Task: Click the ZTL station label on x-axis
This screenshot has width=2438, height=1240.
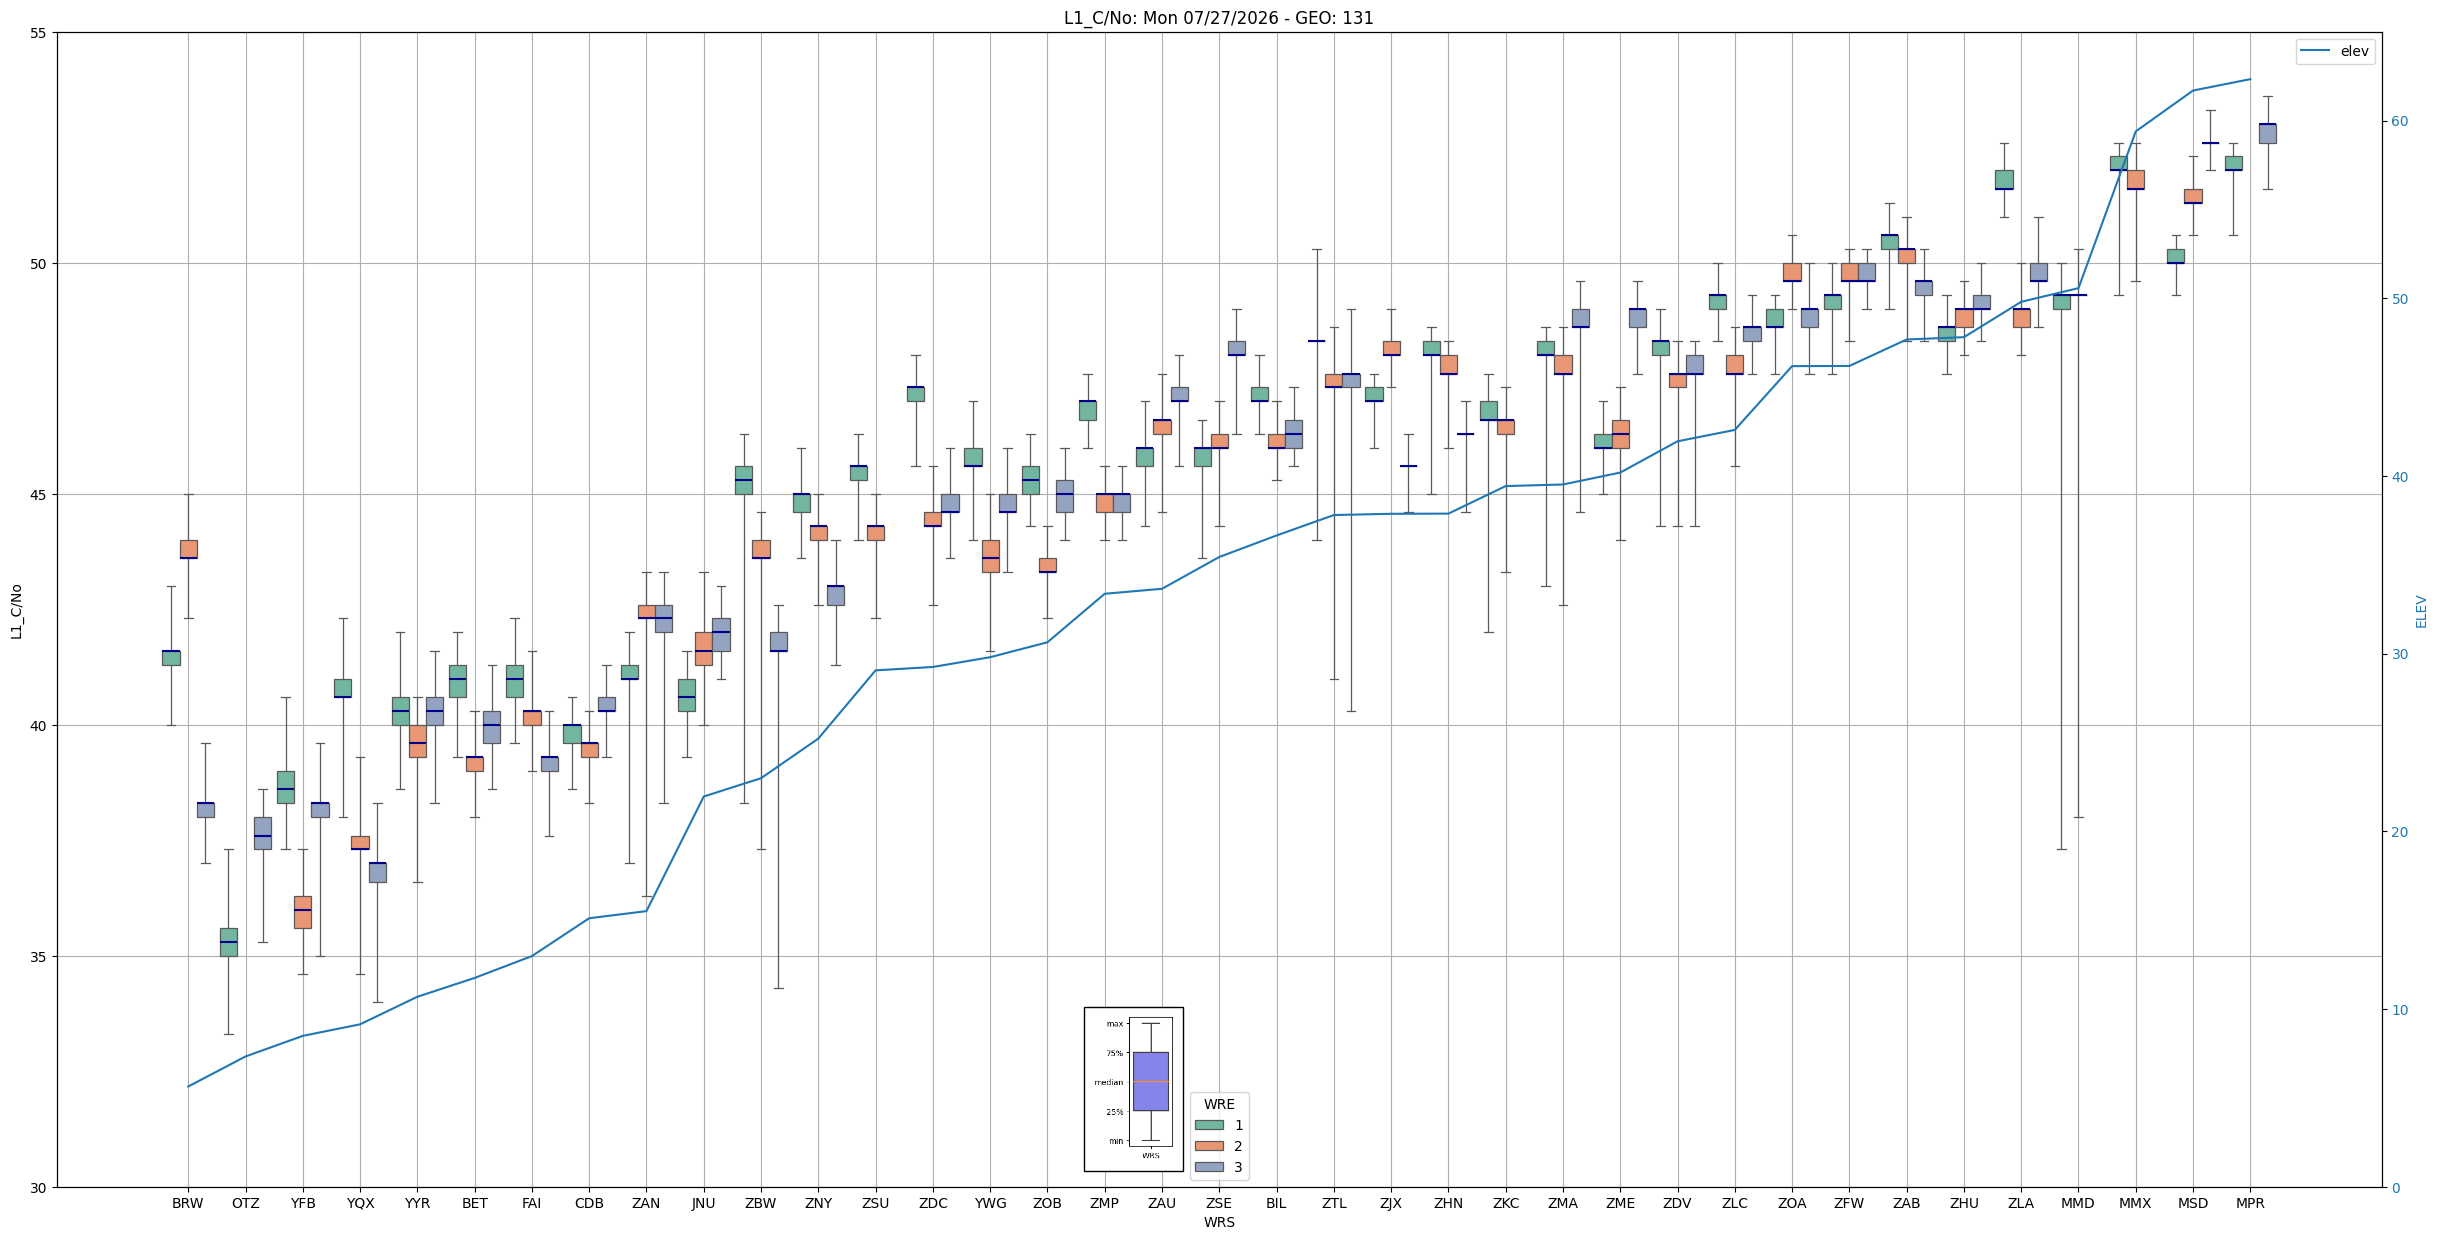Action: [x=1334, y=1203]
